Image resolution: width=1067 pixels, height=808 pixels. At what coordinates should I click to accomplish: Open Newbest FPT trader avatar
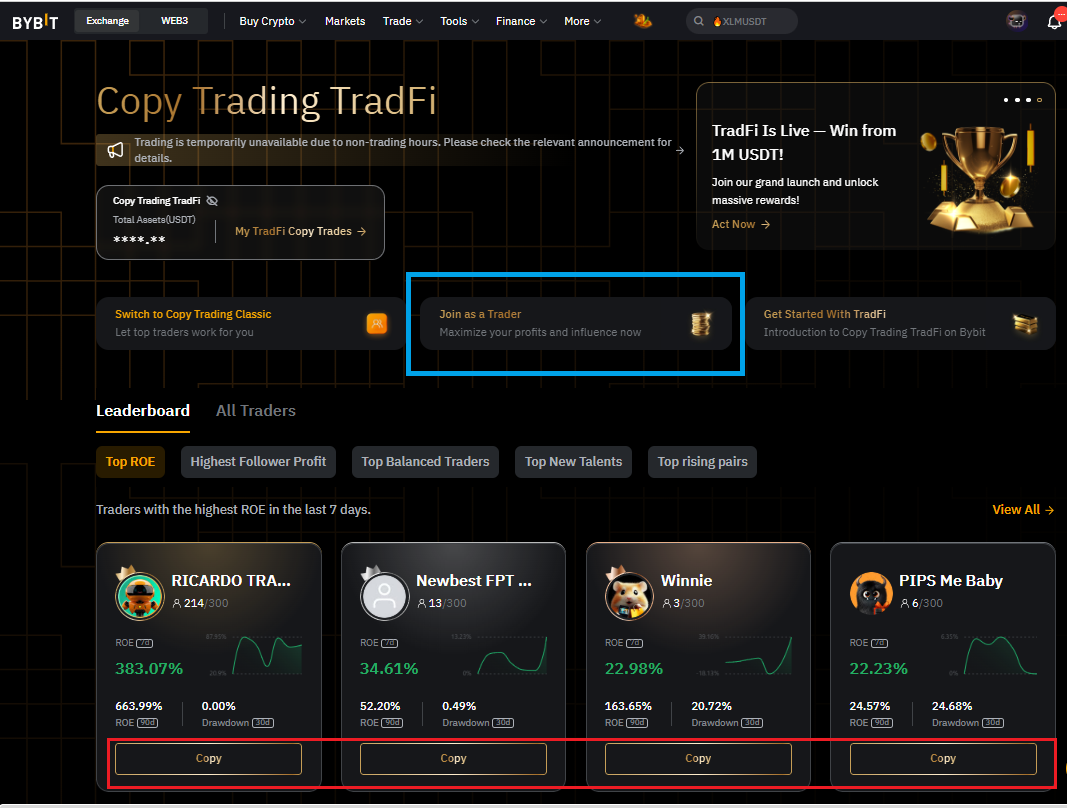click(384, 596)
